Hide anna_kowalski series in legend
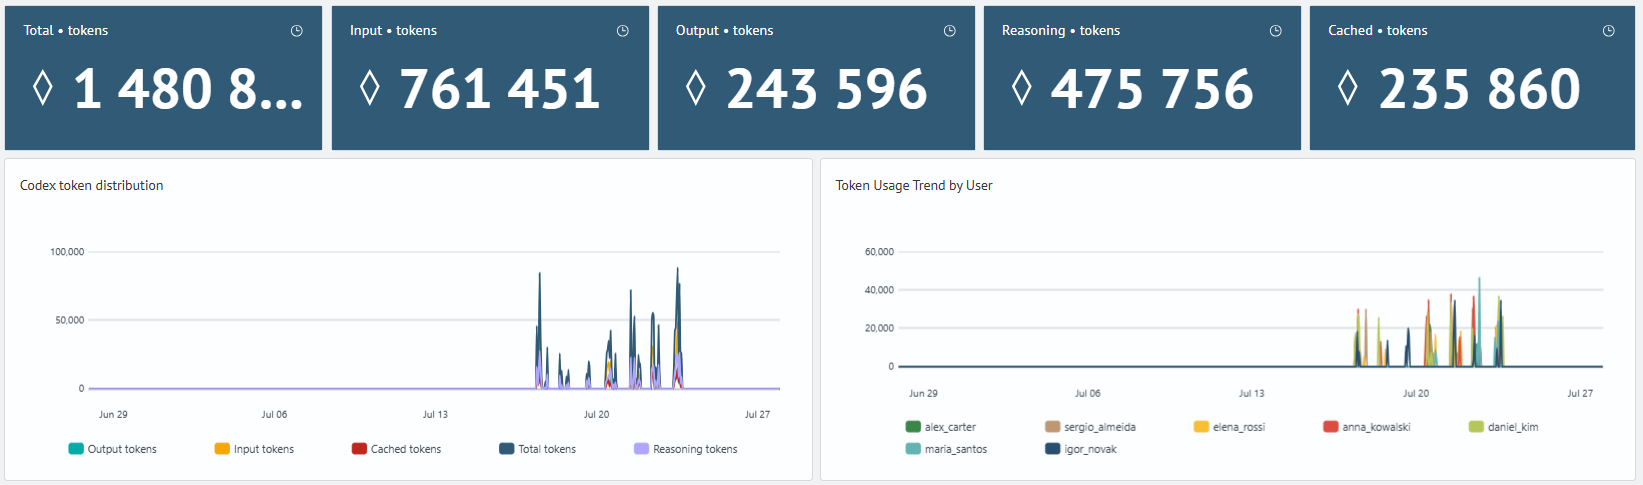This screenshot has height=485, width=1643. pyautogui.click(x=1366, y=427)
